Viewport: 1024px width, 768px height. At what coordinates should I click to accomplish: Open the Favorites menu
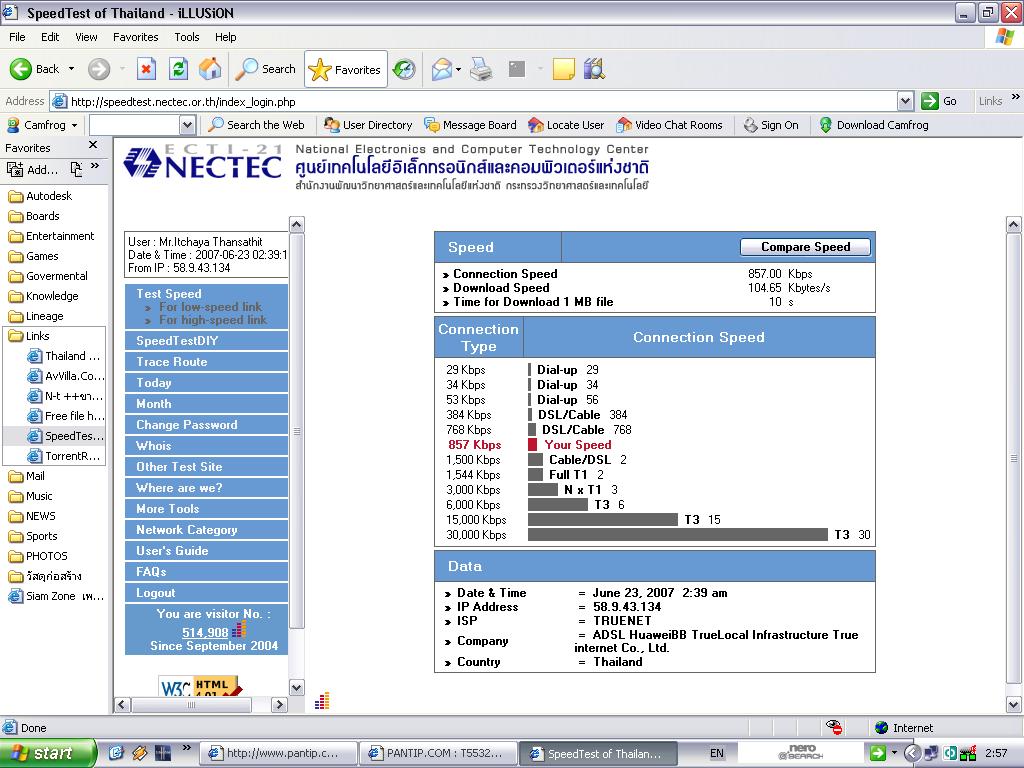pos(135,37)
